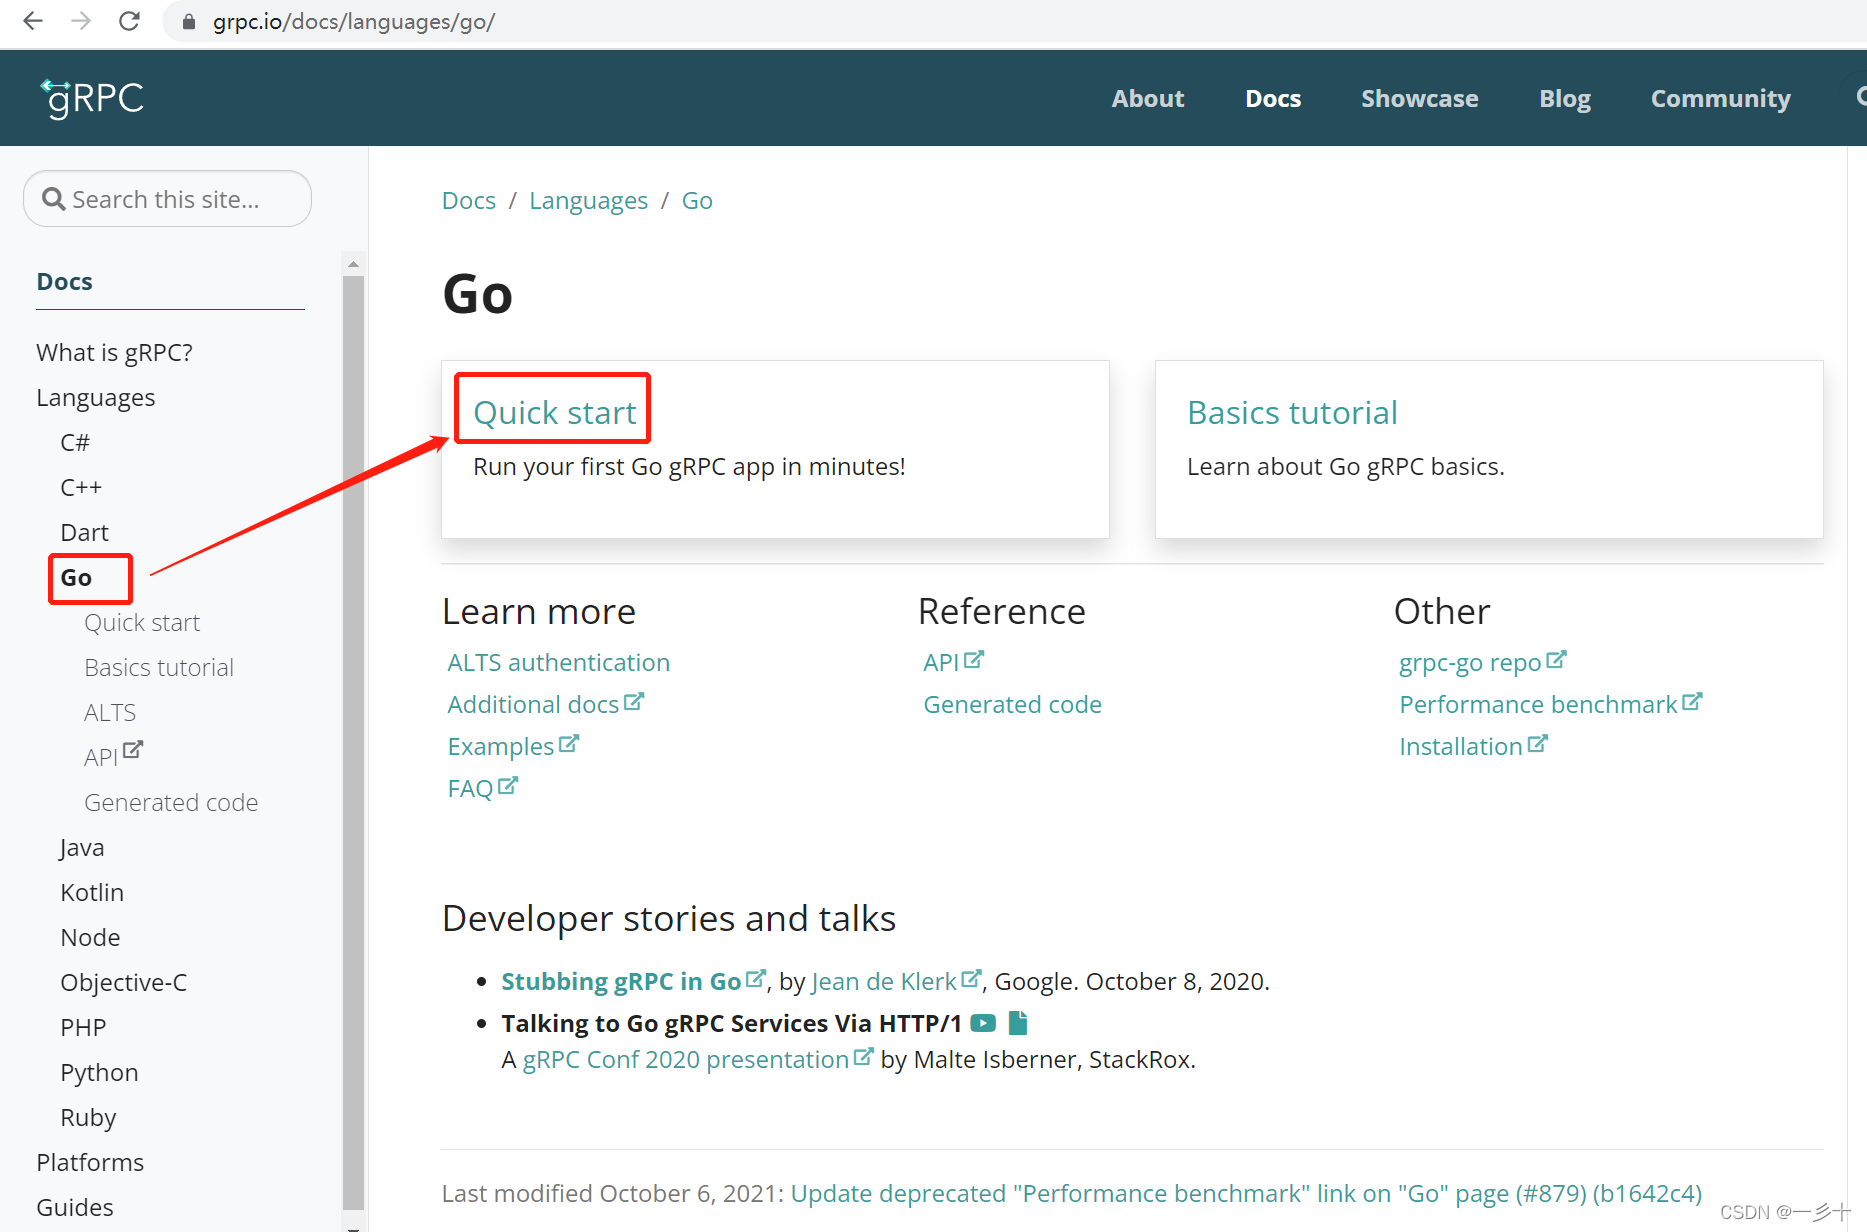Click the YouTube icon next to the HTTP/1 talk
This screenshot has width=1867, height=1232.
click(983, 1022)
